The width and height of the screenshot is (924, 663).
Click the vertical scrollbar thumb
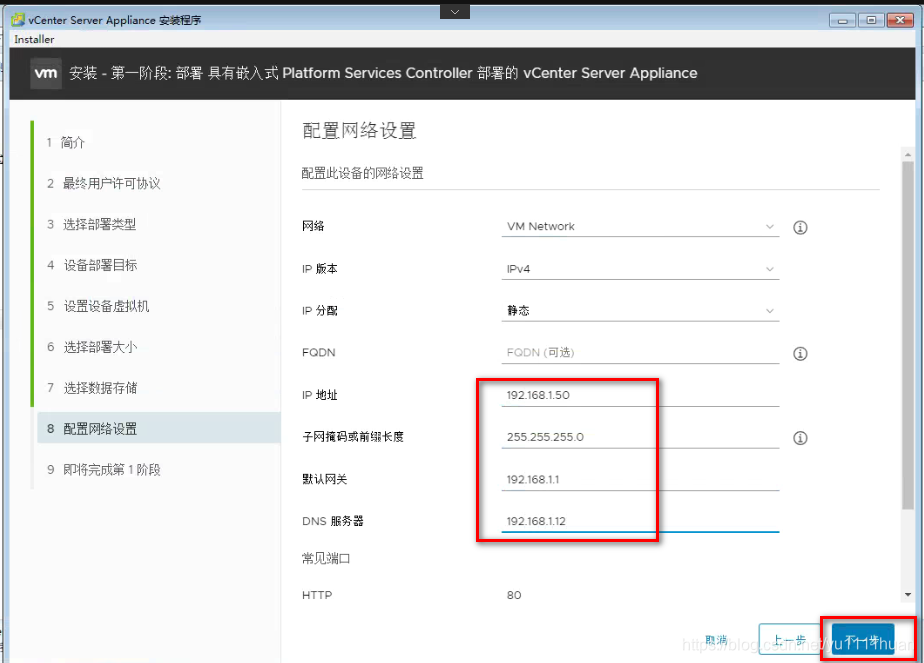click(908, 335)
